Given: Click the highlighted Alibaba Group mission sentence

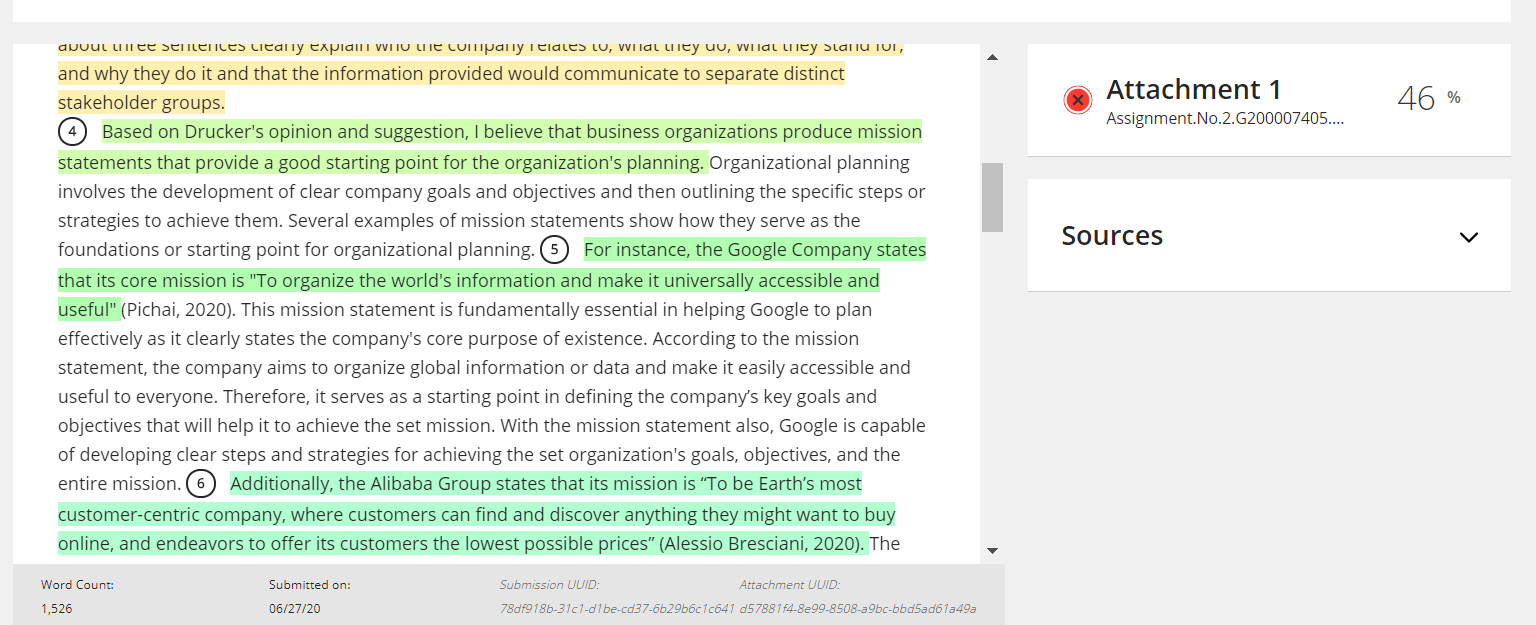Looking at the screenshot, I should coord(476,514).
